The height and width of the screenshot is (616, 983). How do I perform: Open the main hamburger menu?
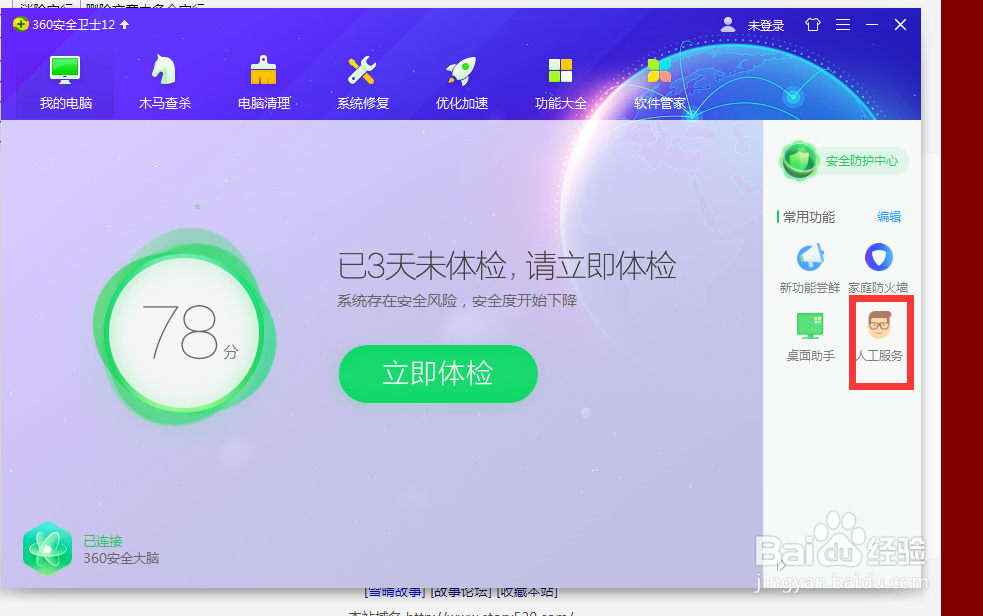(x=843, y=24)
